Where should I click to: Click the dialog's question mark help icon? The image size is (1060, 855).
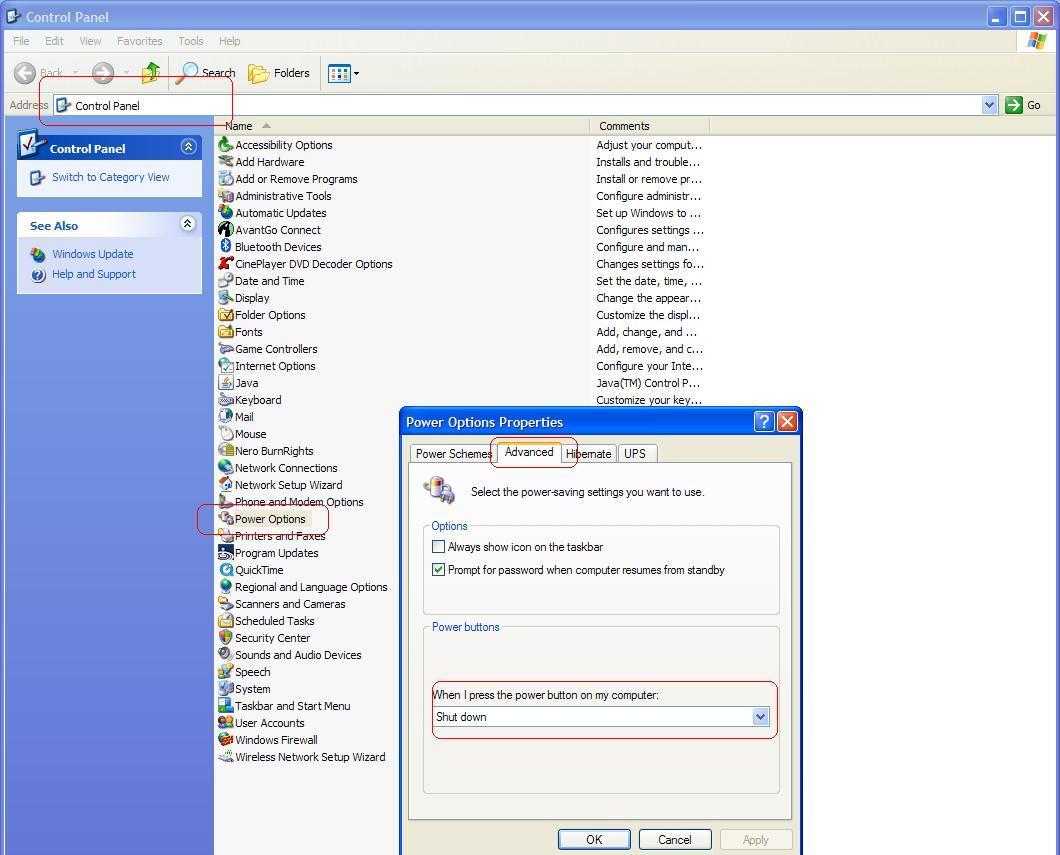click(x=763, y=422)
